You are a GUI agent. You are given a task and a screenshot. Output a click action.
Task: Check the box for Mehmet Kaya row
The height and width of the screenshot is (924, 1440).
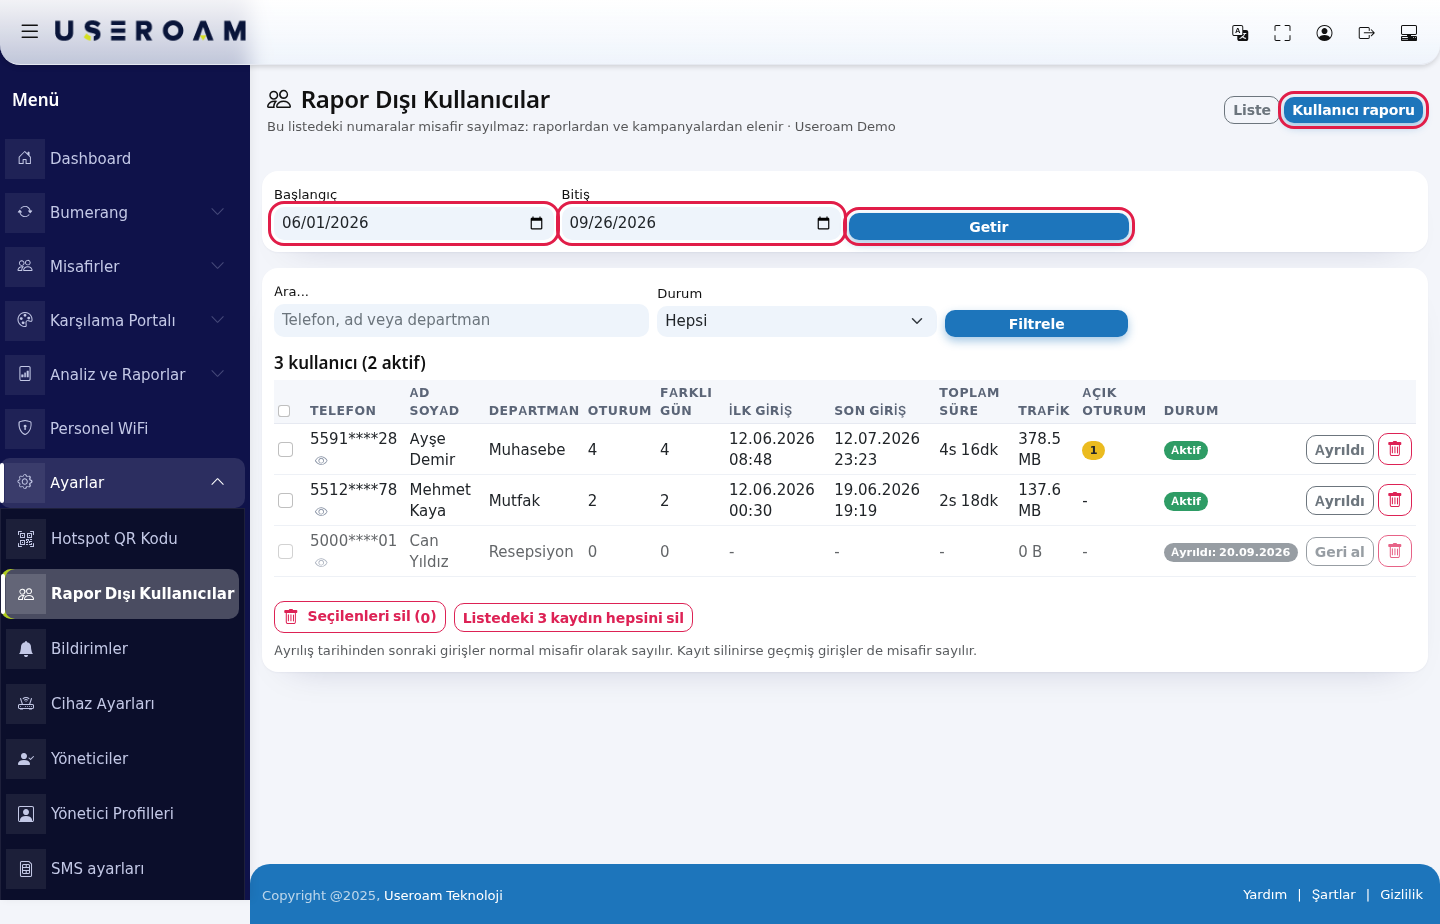[x=285, y=501]
